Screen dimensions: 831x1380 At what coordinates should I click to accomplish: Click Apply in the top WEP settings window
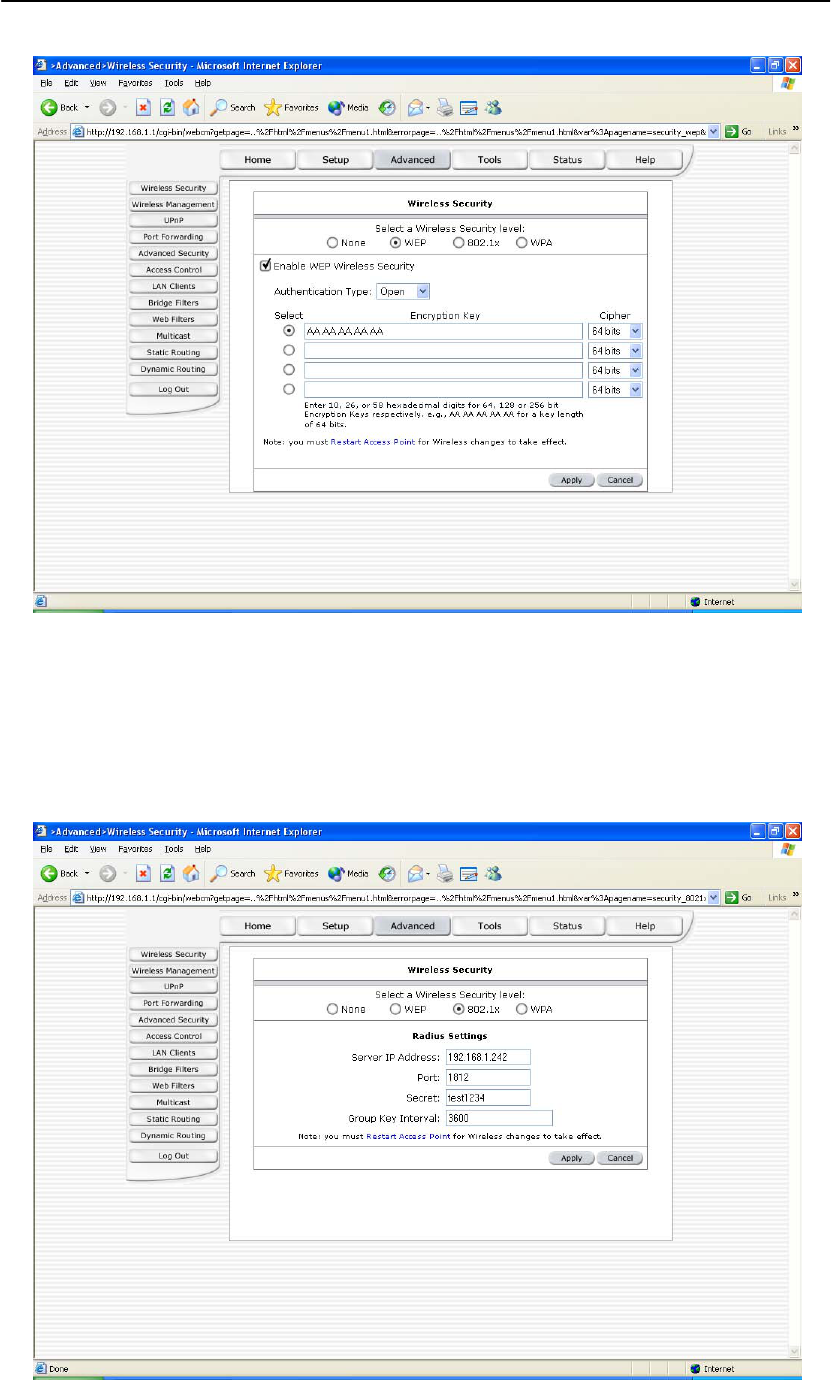click(x=571, y=480)
